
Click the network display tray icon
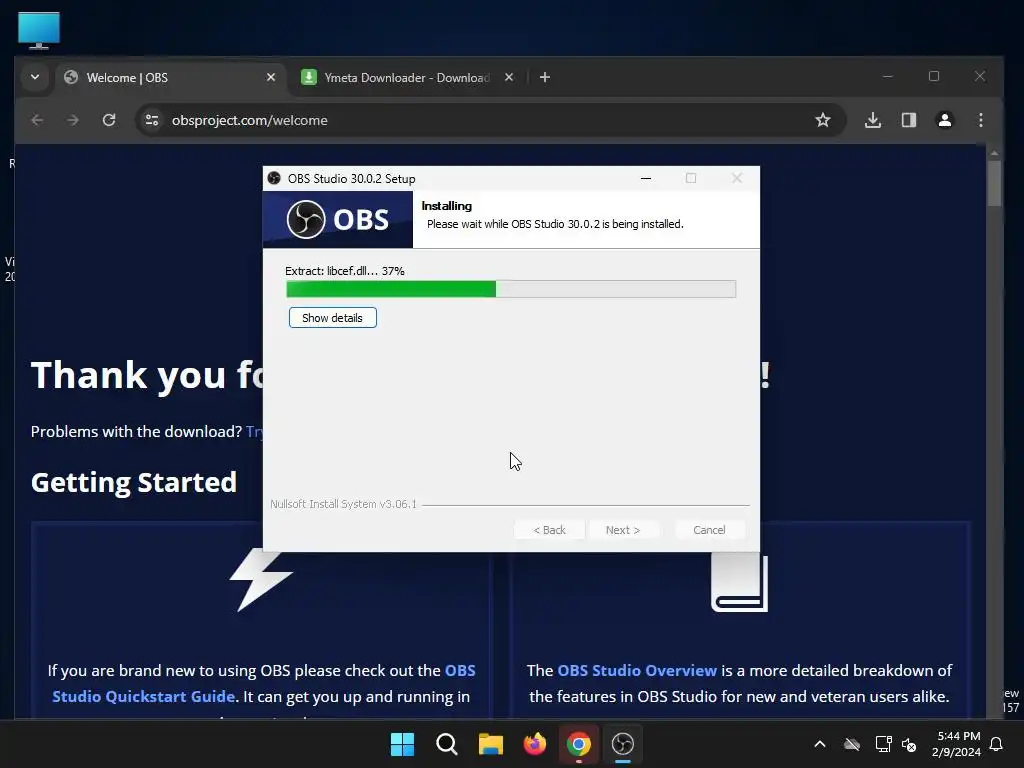883,744
